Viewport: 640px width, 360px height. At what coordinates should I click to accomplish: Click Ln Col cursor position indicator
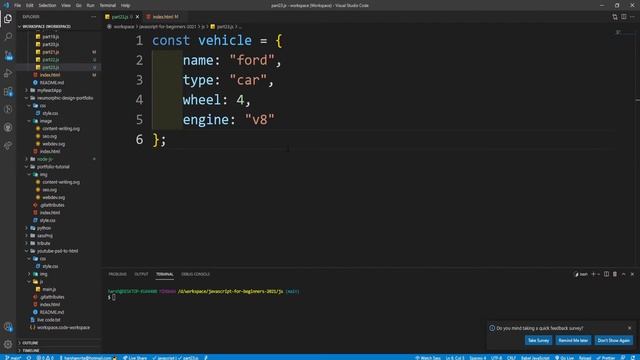coord(455,358)
